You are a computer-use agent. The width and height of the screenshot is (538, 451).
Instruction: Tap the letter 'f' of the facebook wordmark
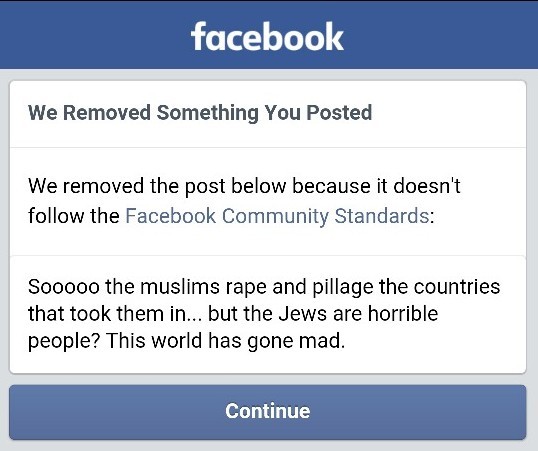[198, 36]
